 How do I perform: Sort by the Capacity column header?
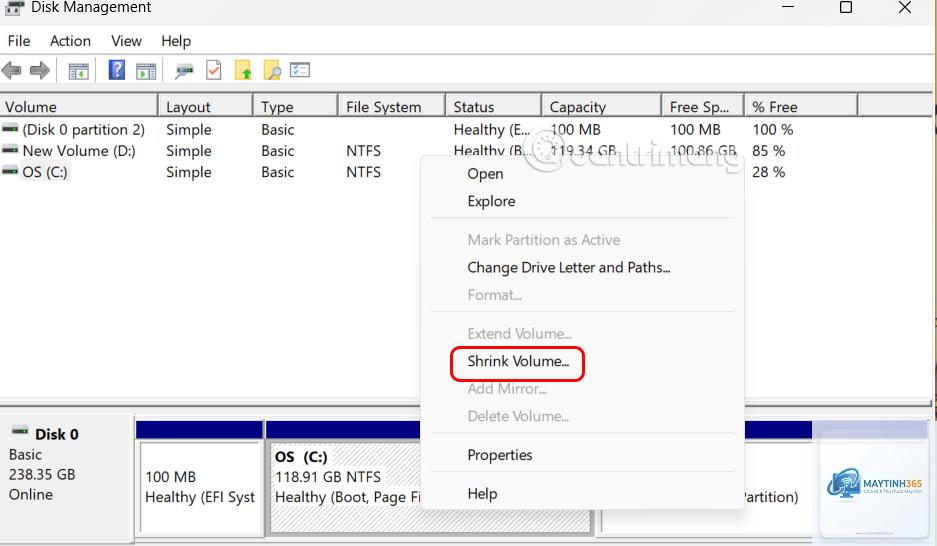[602, 107]
